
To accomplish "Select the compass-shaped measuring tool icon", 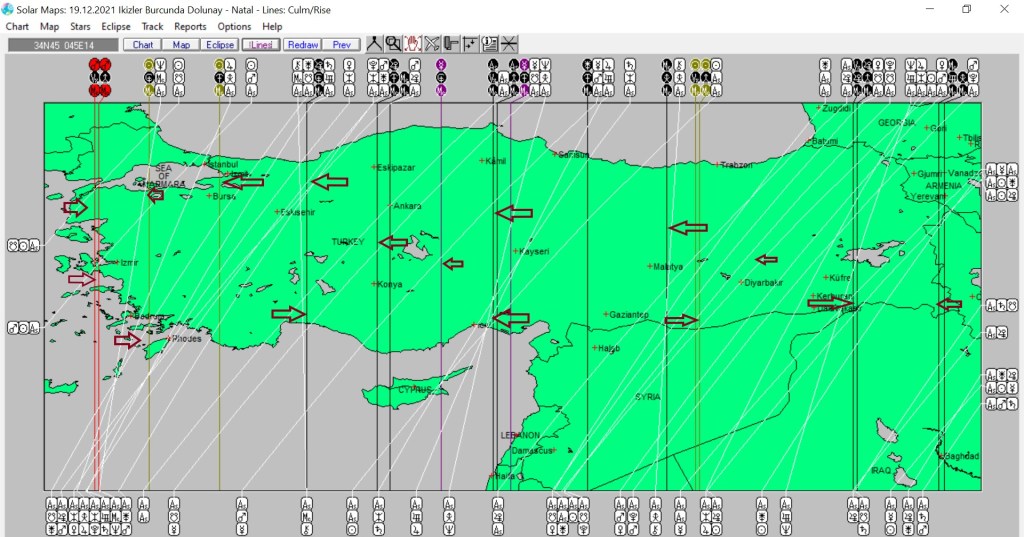I will (375, 44).
